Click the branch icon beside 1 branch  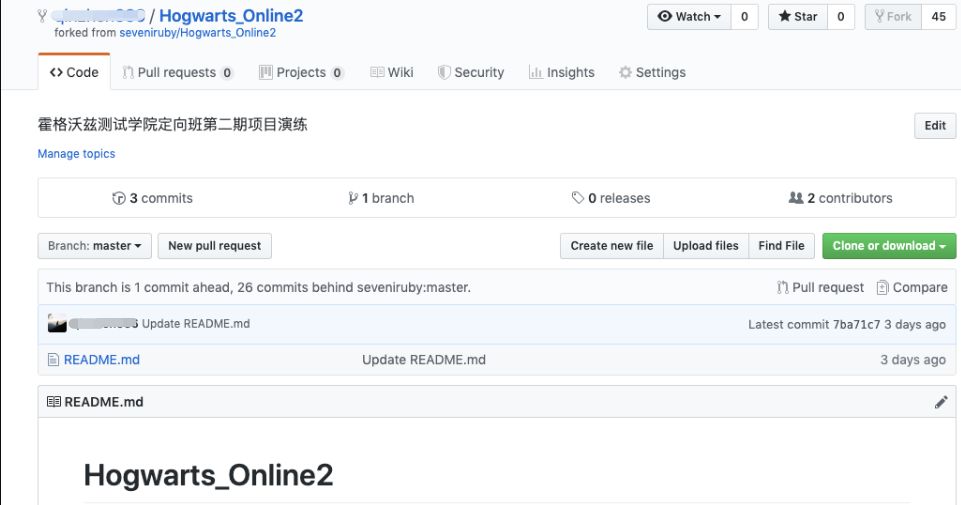pos(353,198)
